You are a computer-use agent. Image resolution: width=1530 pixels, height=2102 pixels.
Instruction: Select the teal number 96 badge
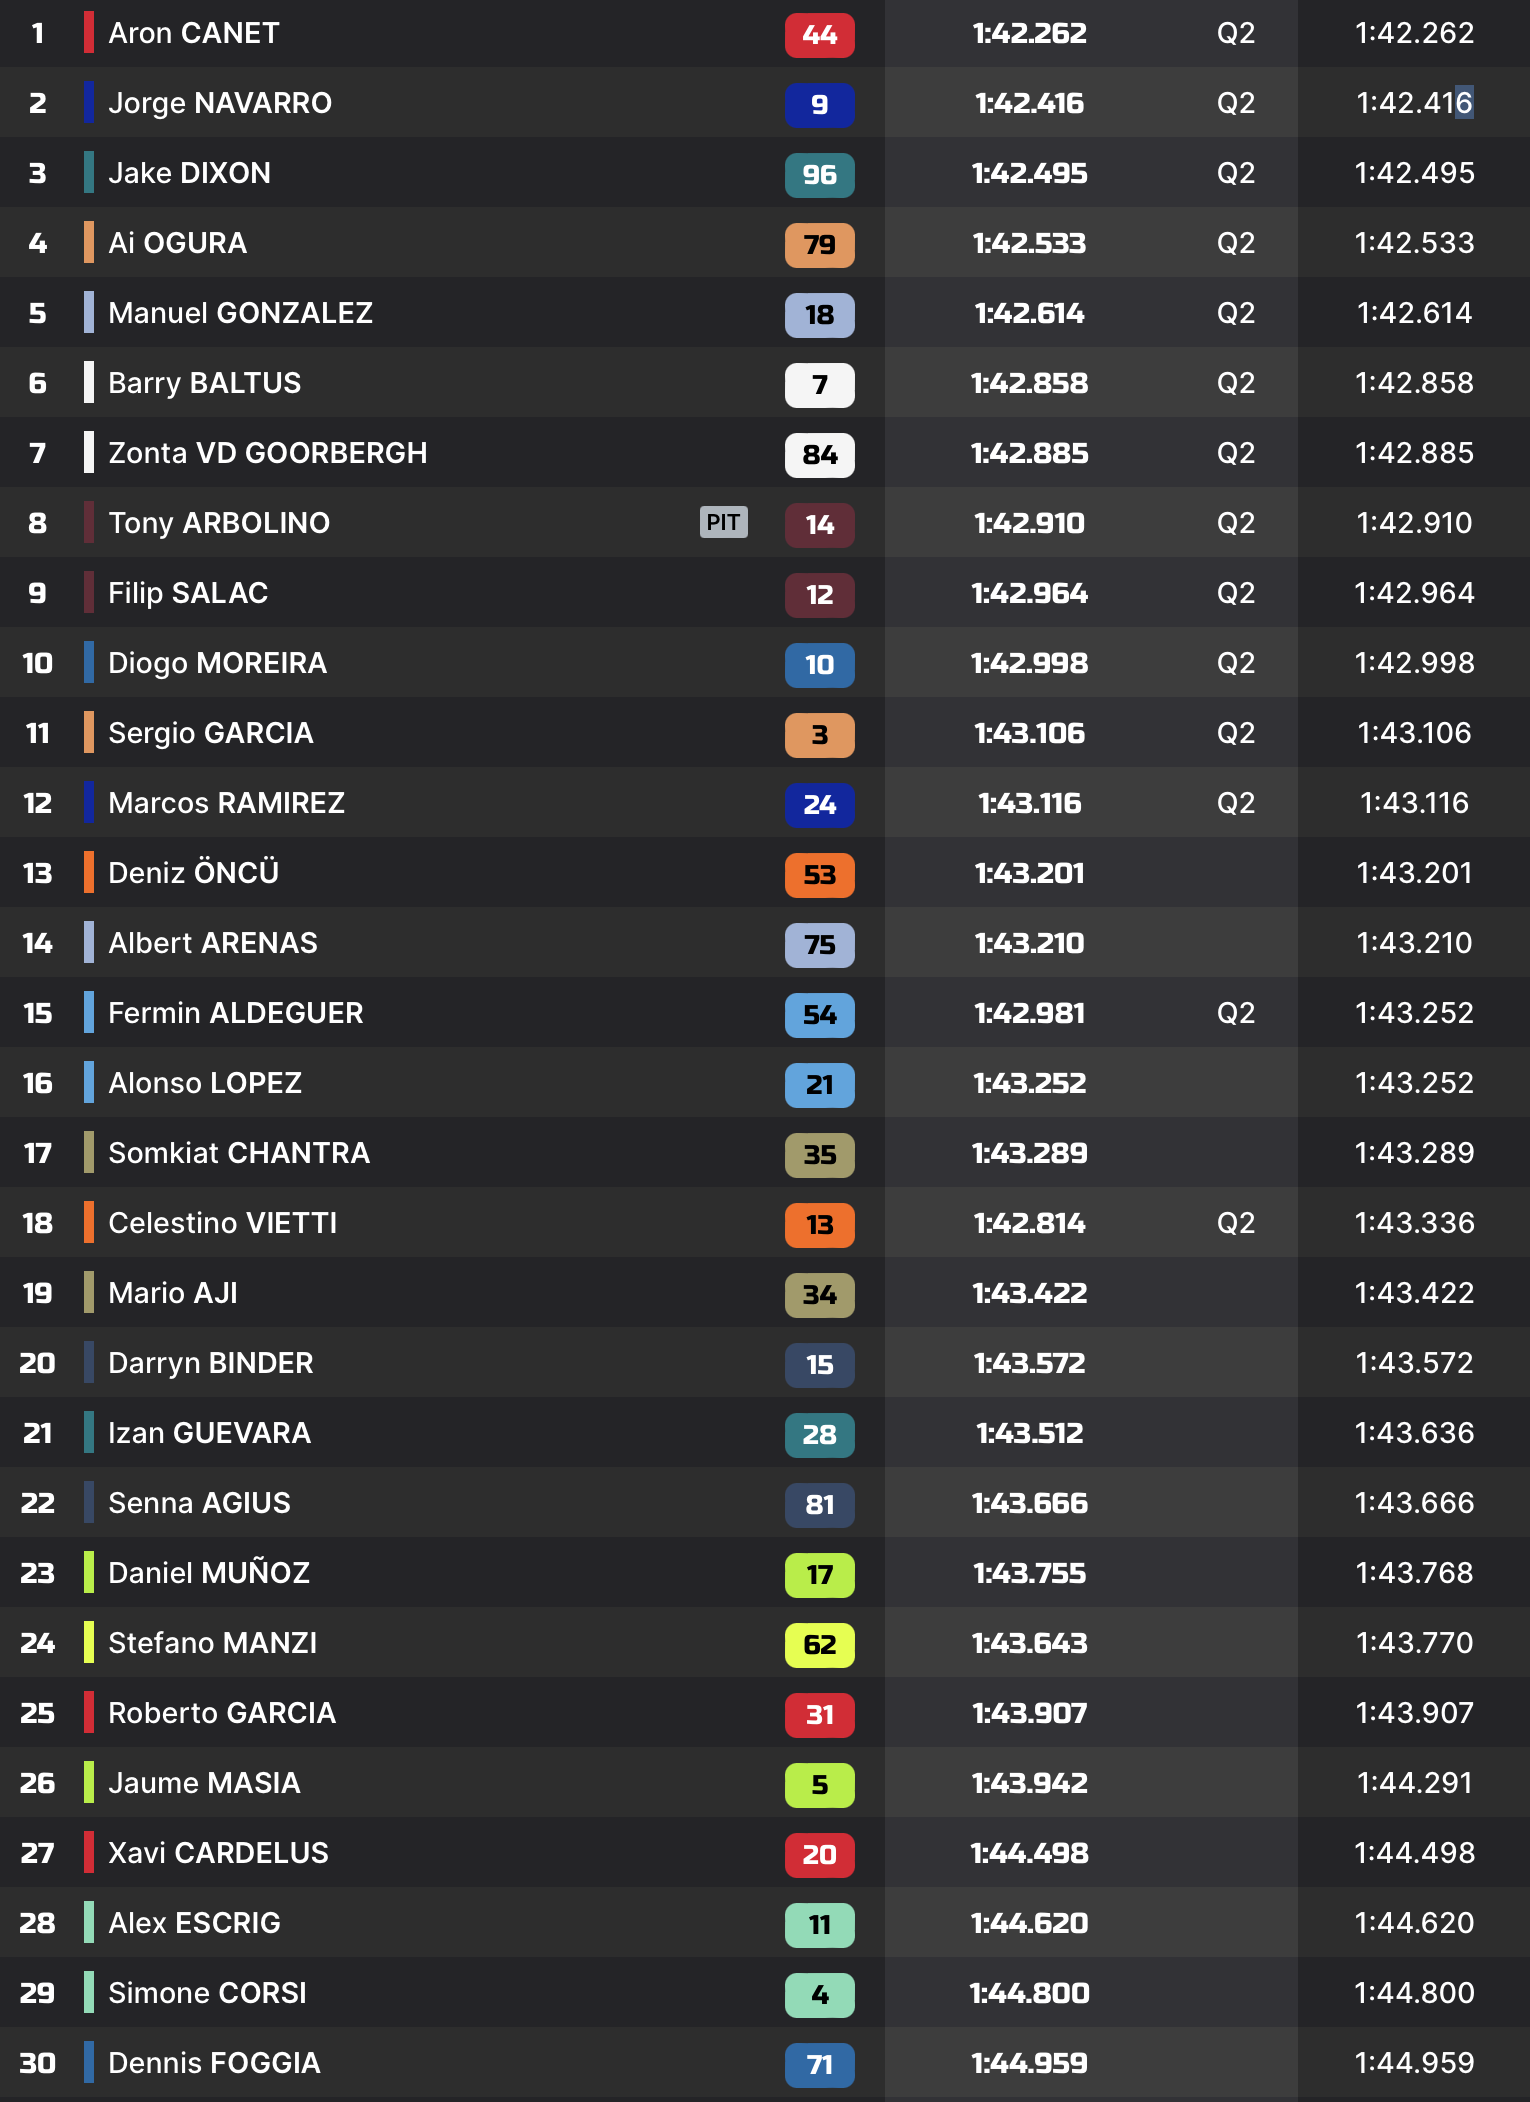819,175
